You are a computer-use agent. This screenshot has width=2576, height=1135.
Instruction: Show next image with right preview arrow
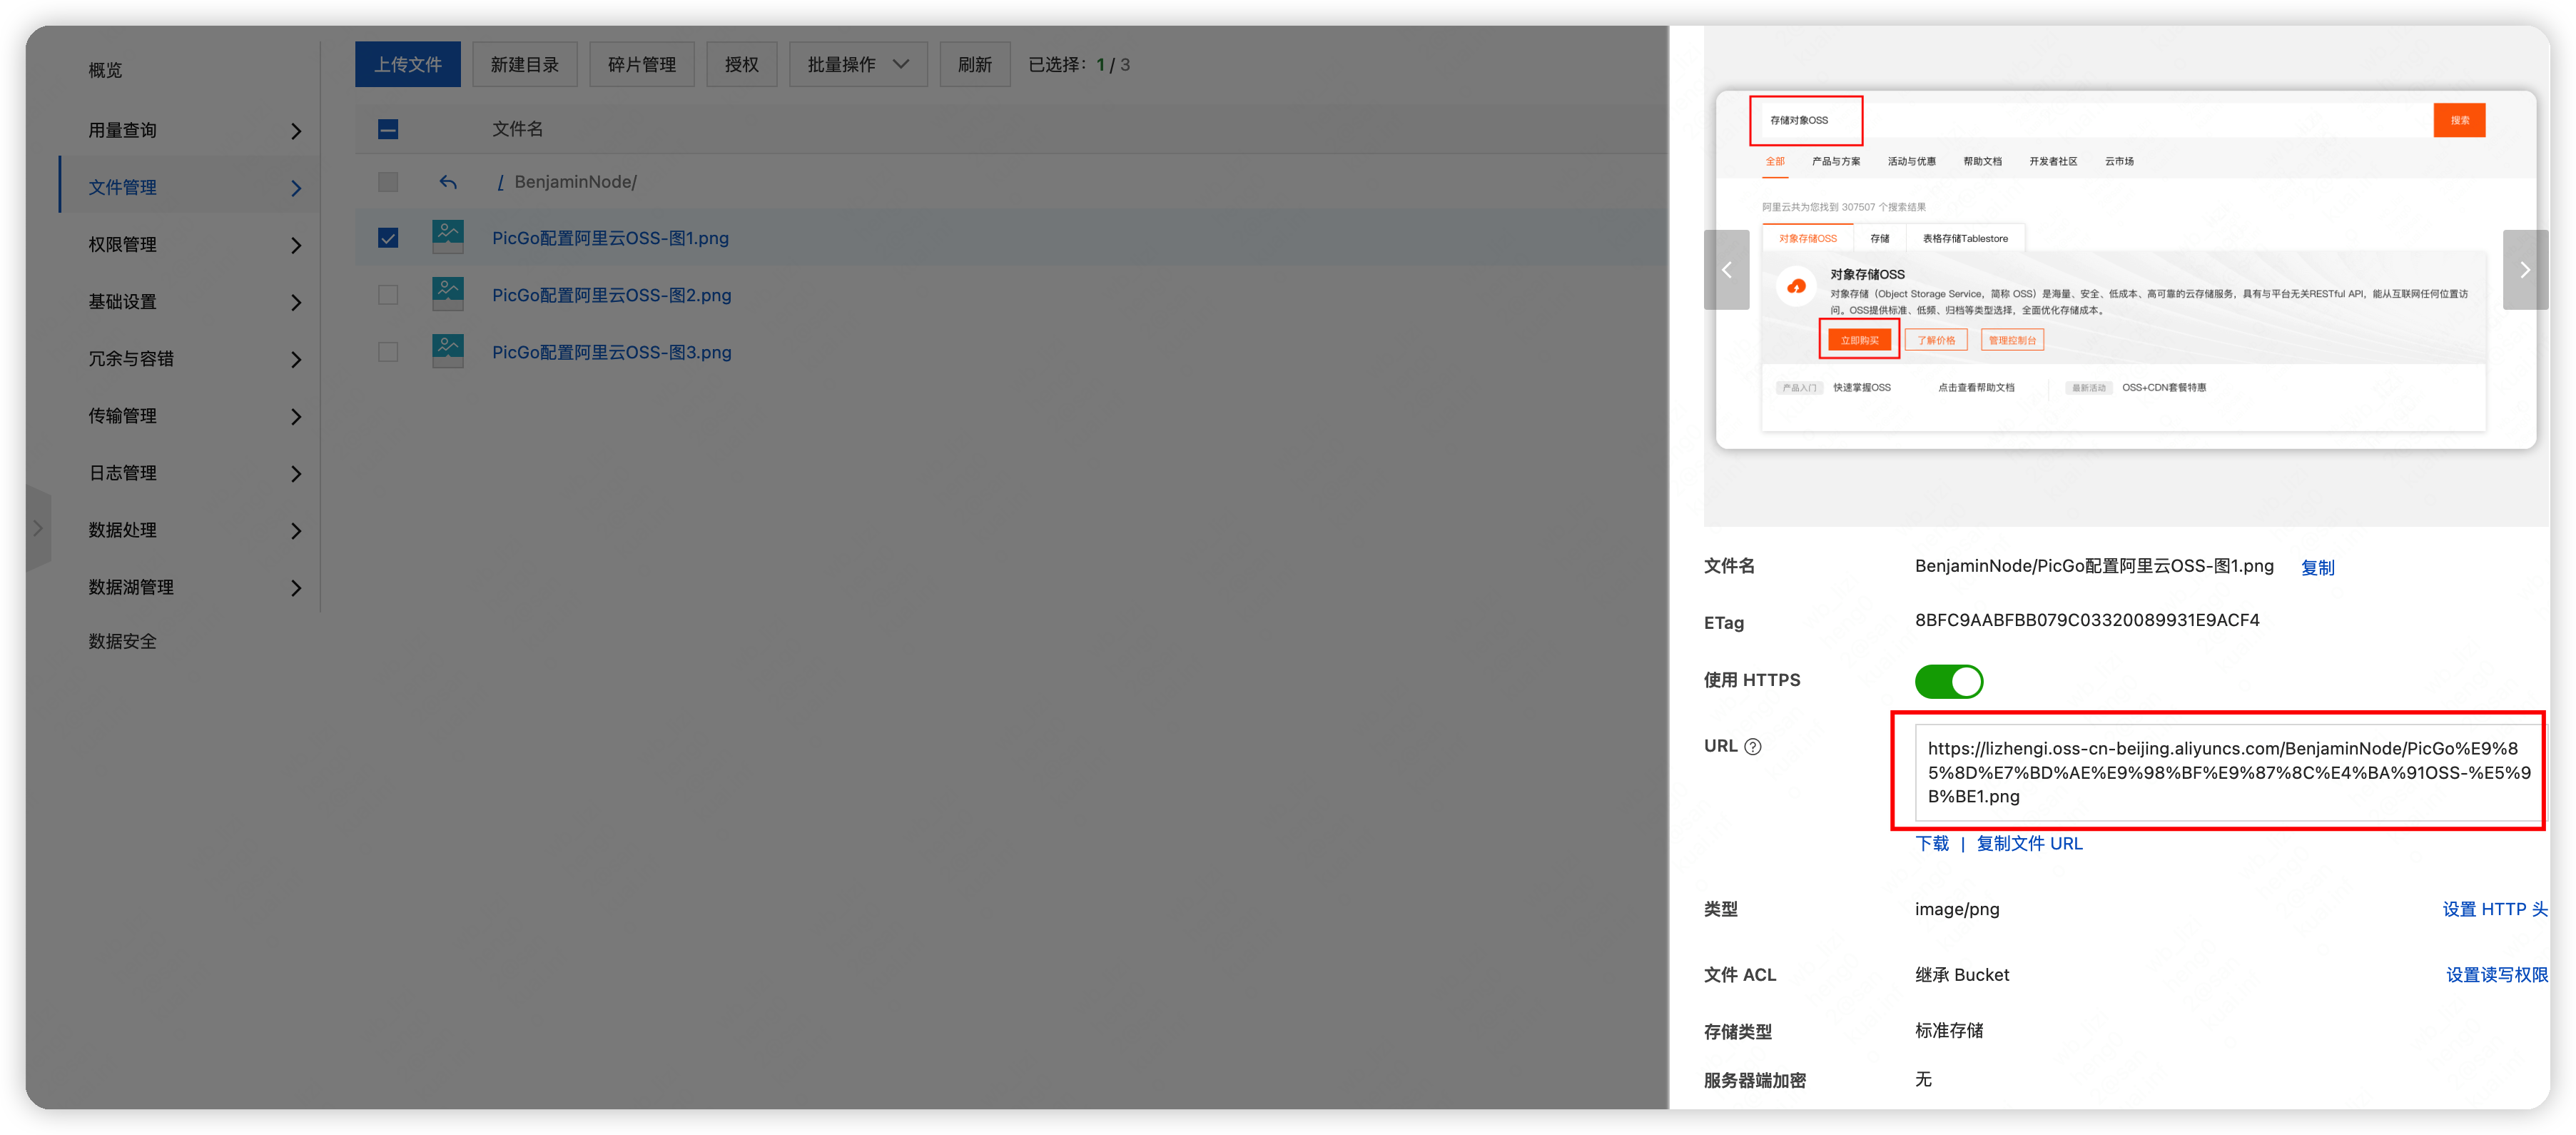[x=2524, y=270]
